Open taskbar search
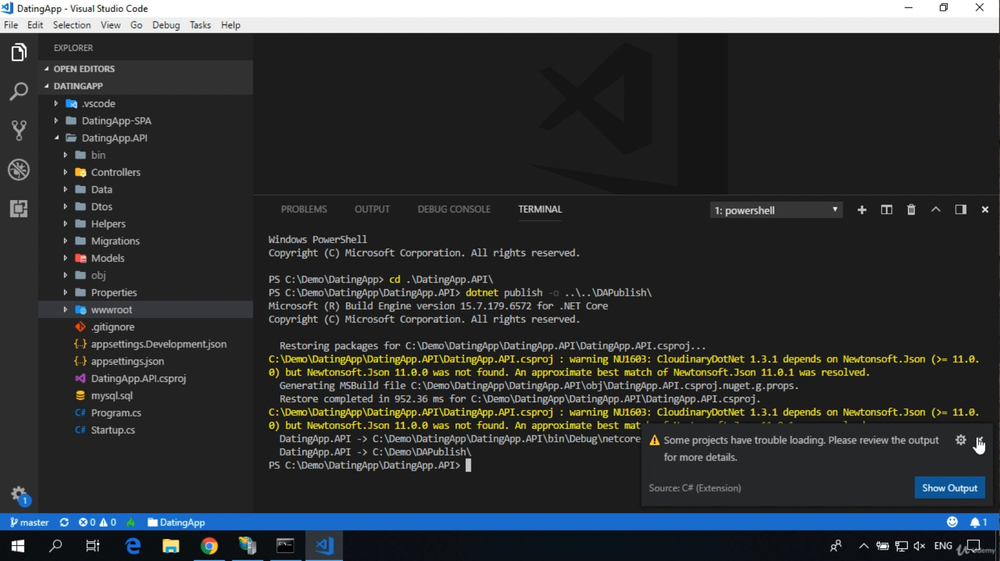The image size is (1000, 561). [x=55, y=546]
